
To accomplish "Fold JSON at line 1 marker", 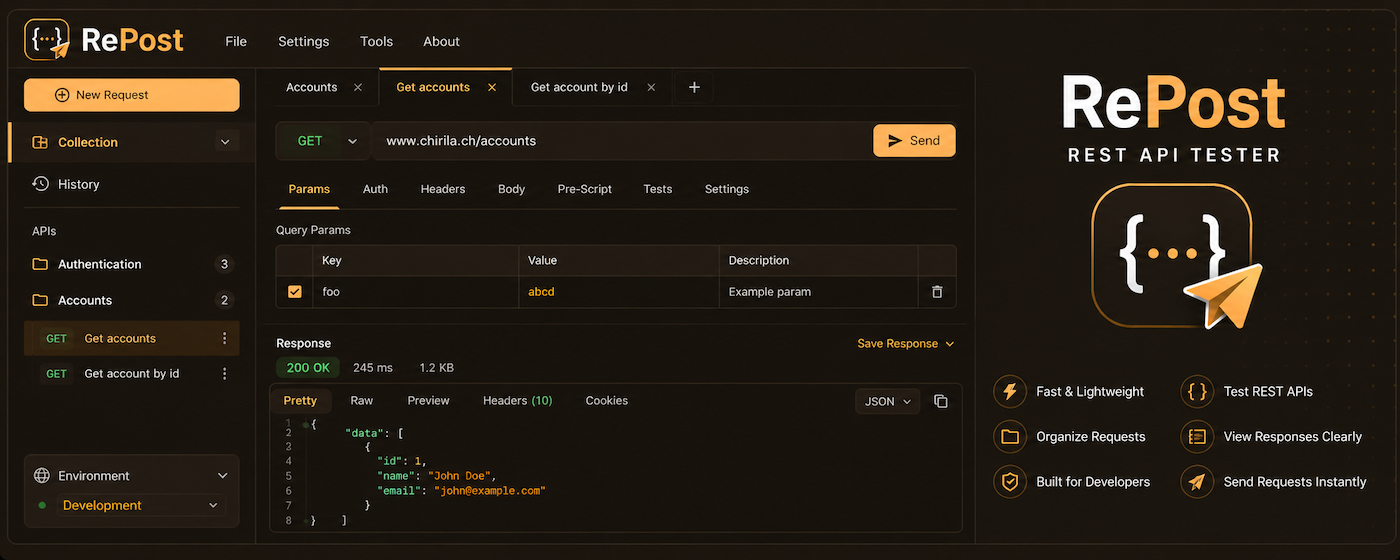I will pos(305,424).
